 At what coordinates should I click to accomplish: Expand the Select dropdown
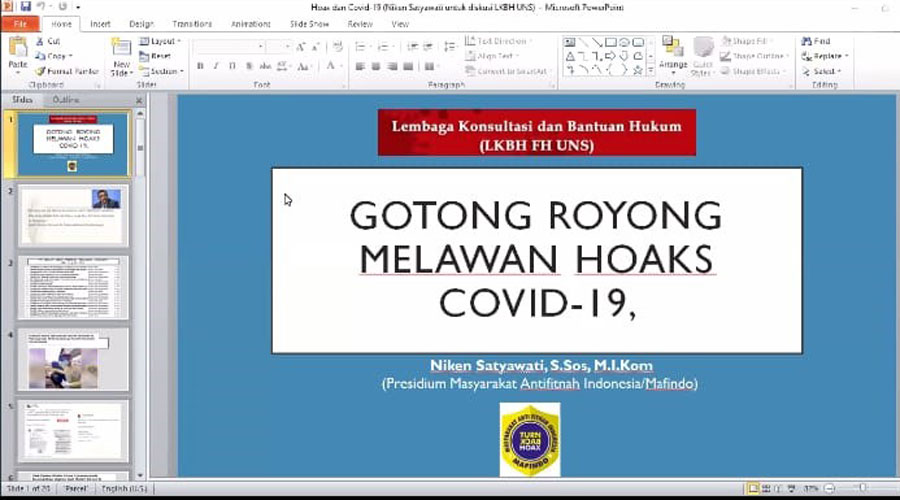pyautogui.click(x=839, y=71)
